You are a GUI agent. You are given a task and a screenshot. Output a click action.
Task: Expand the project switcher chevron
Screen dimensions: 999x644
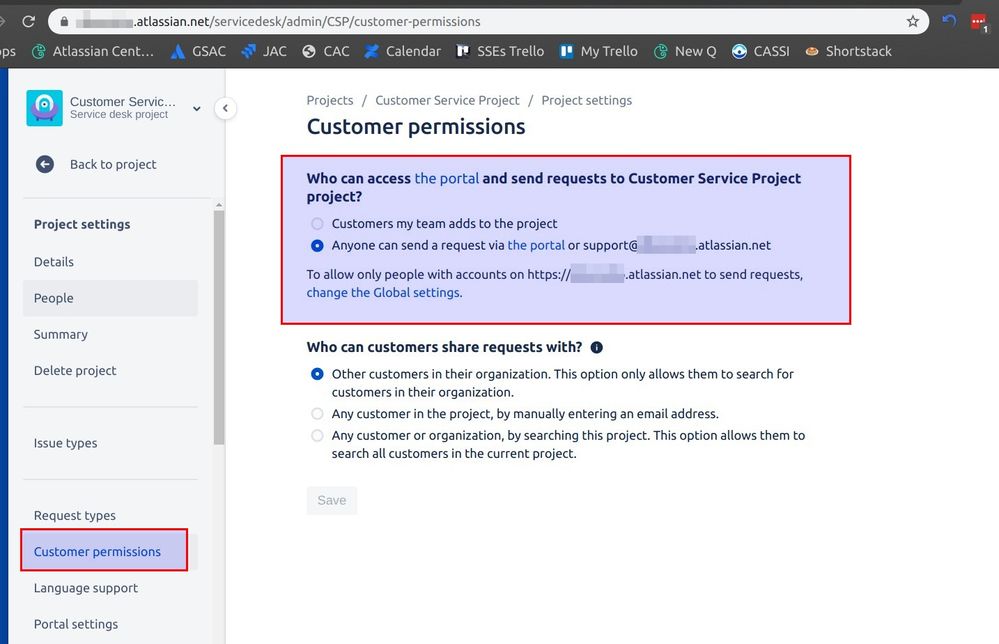[x=197, y=108]
